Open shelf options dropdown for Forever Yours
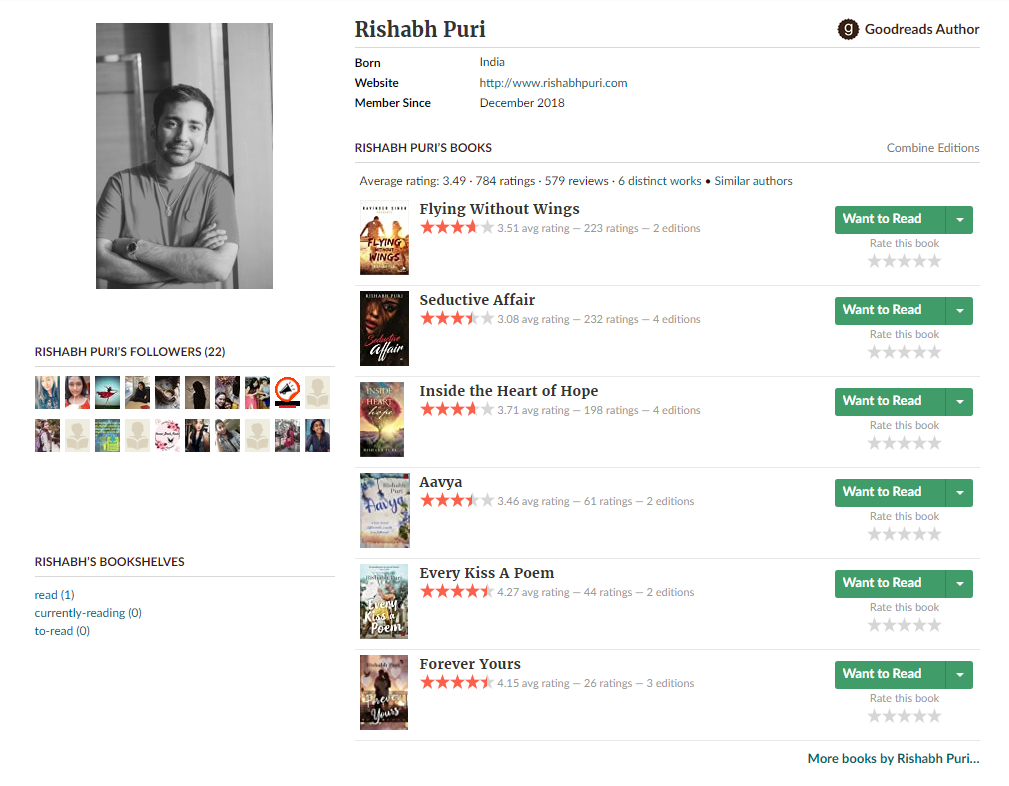 959,674
